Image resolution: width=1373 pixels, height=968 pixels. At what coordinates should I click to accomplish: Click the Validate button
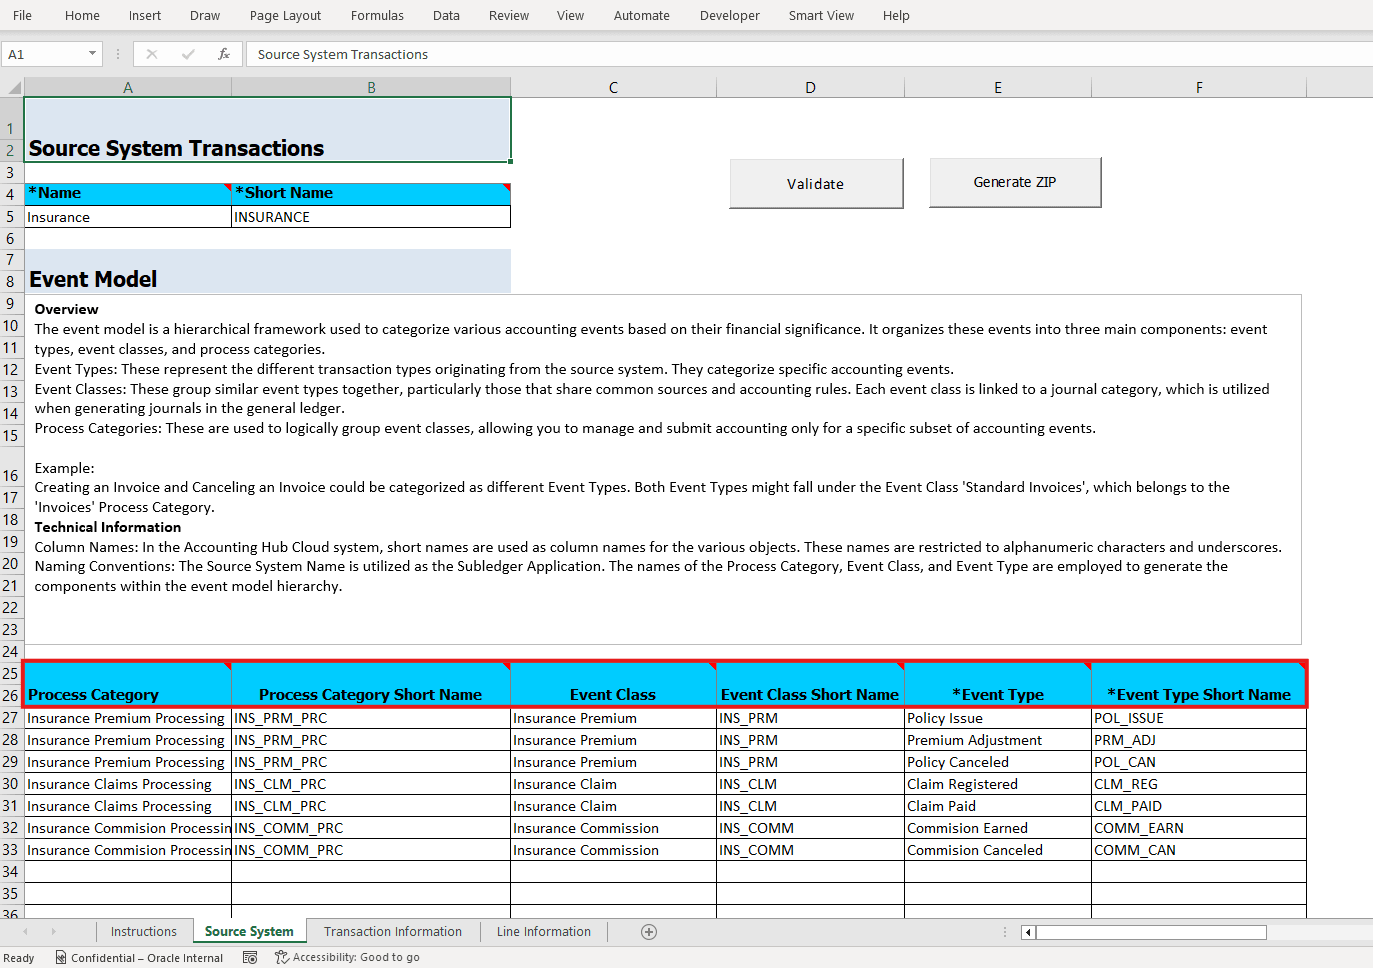(x=816, y=183)
